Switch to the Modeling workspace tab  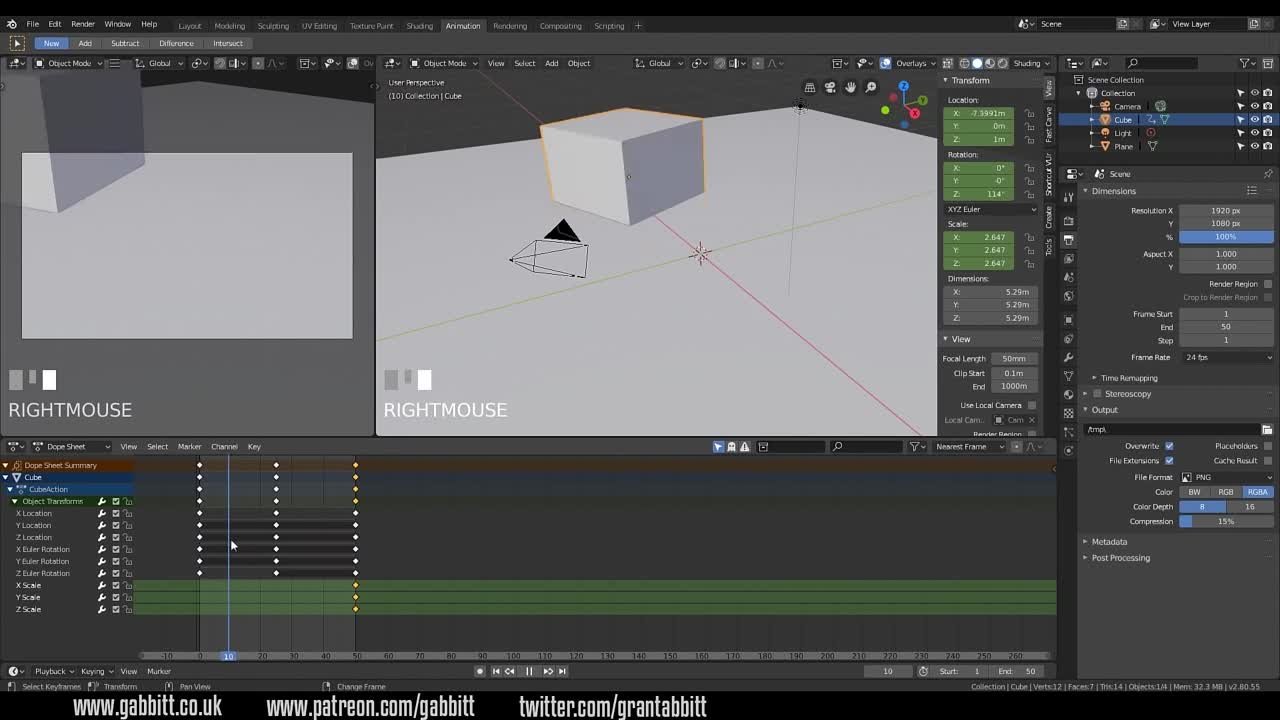(x=231, y=26)
